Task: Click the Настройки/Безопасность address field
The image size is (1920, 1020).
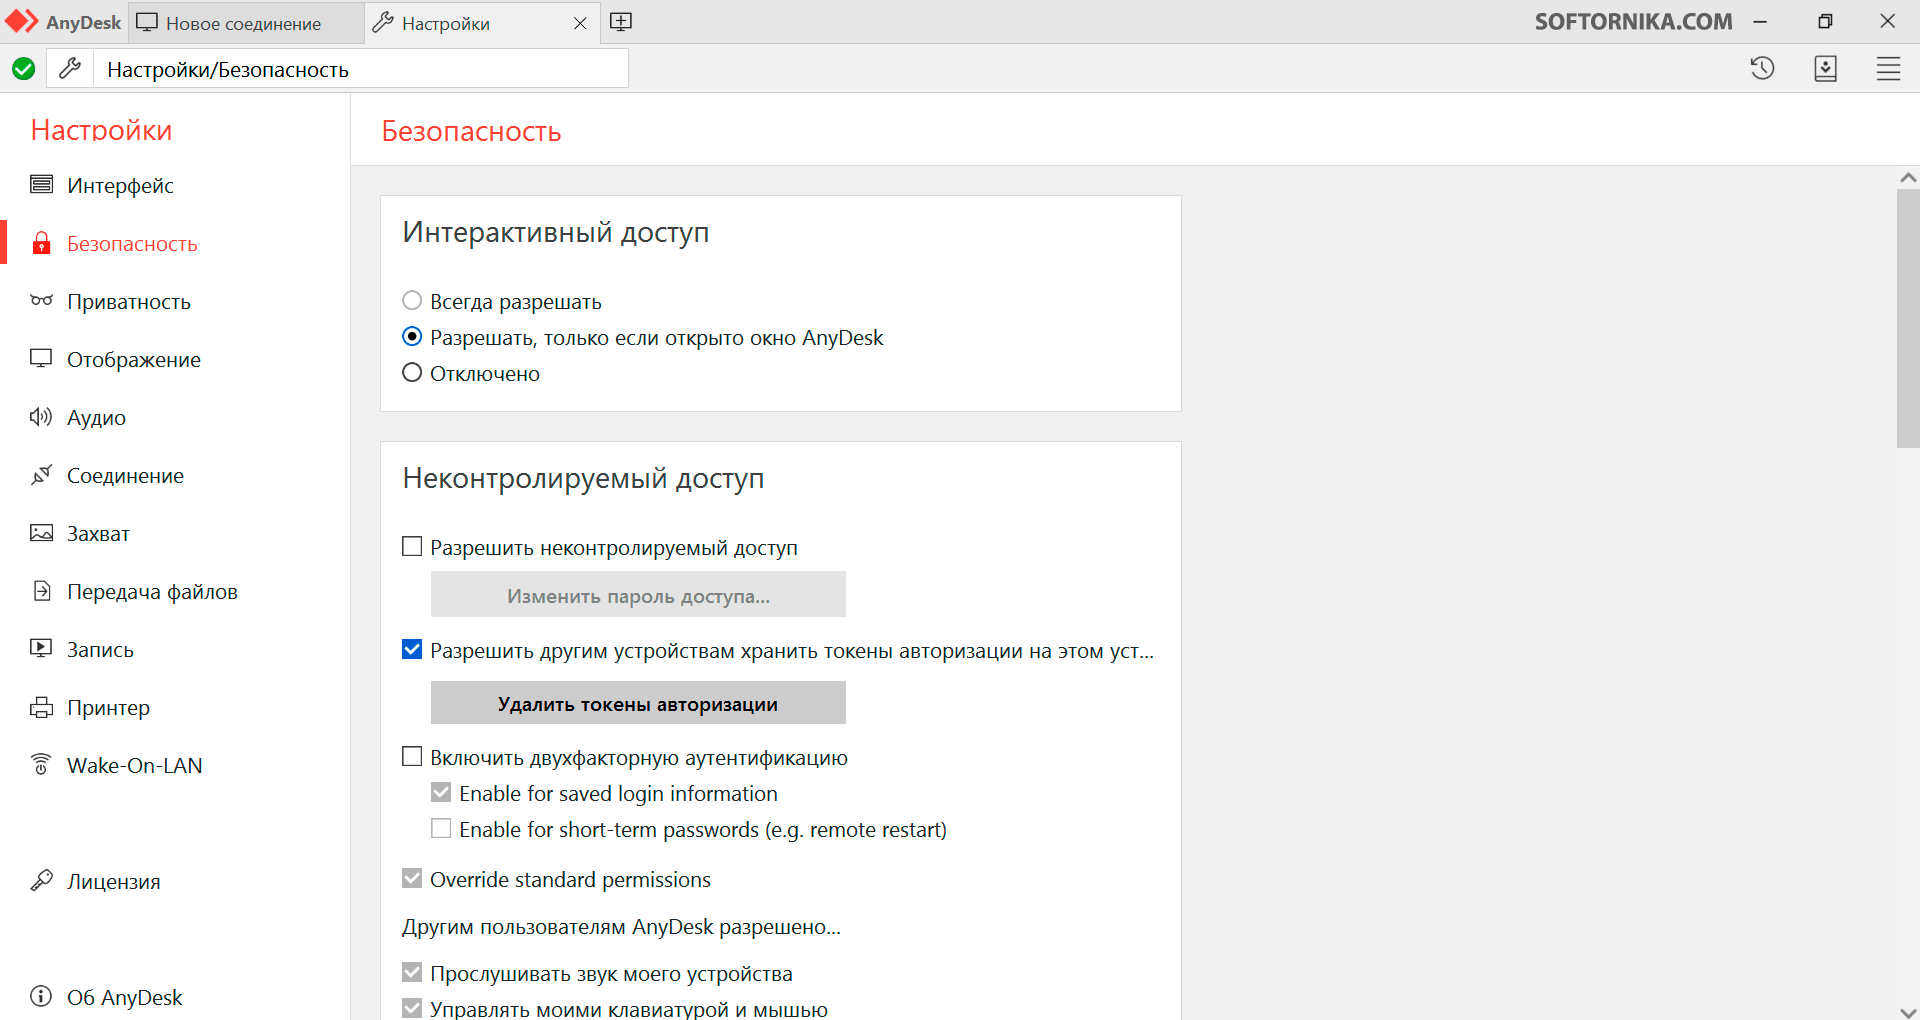Action: [x=361, y=69]
